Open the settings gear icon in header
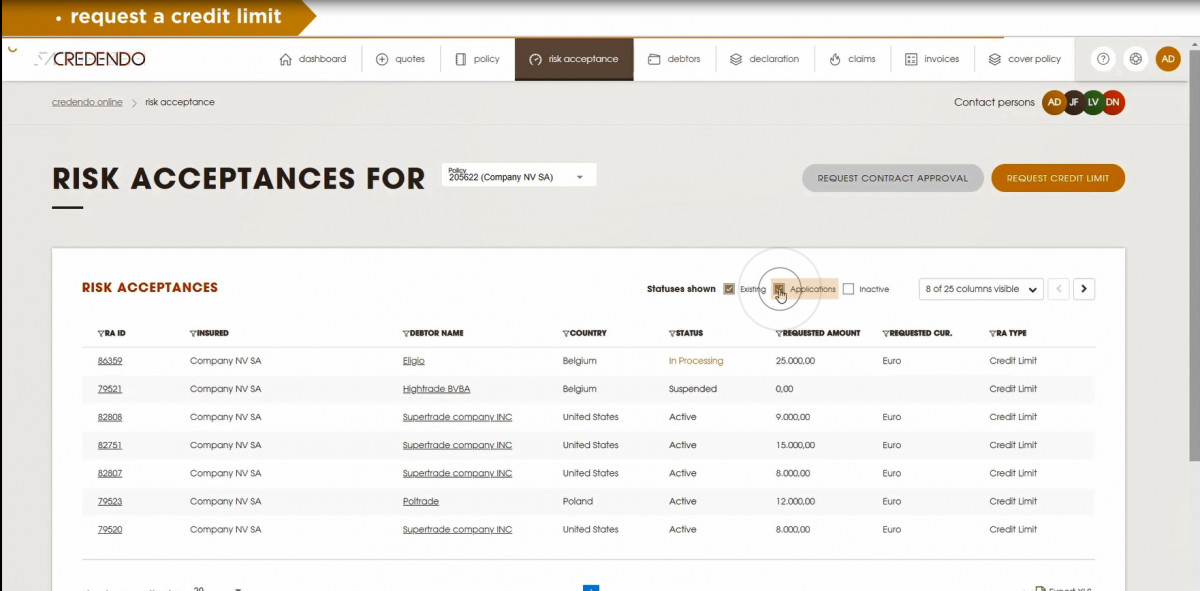 click(x=1135, y=59)
